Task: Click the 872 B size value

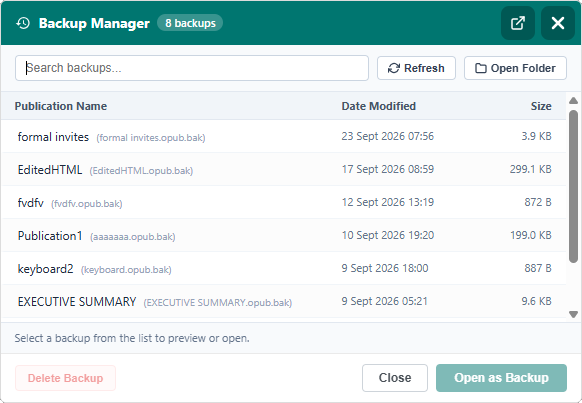Action: [x=538, y=202]
